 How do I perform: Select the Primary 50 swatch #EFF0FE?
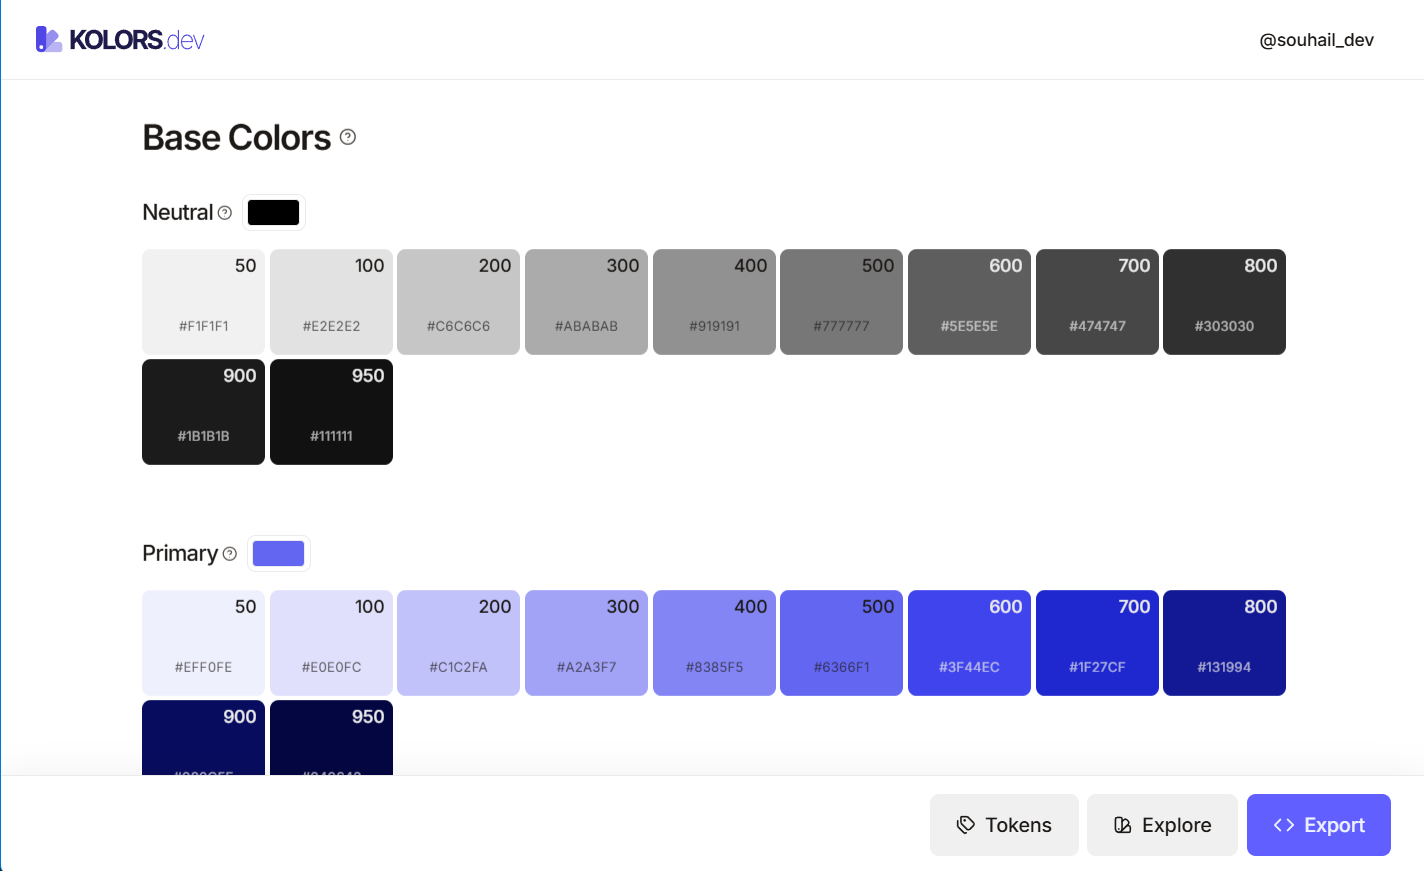pos(203,642)
